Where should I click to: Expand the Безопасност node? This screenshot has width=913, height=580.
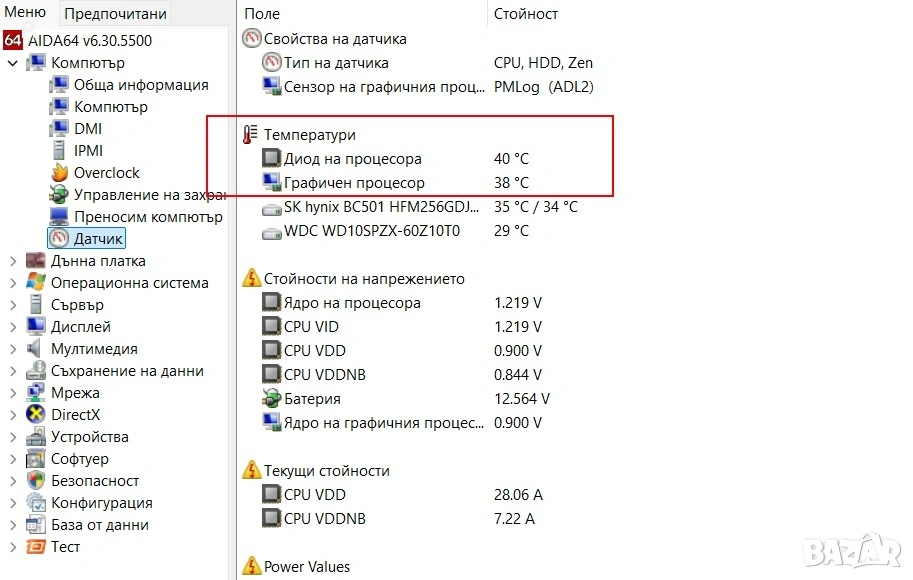(x=13, y=480)
